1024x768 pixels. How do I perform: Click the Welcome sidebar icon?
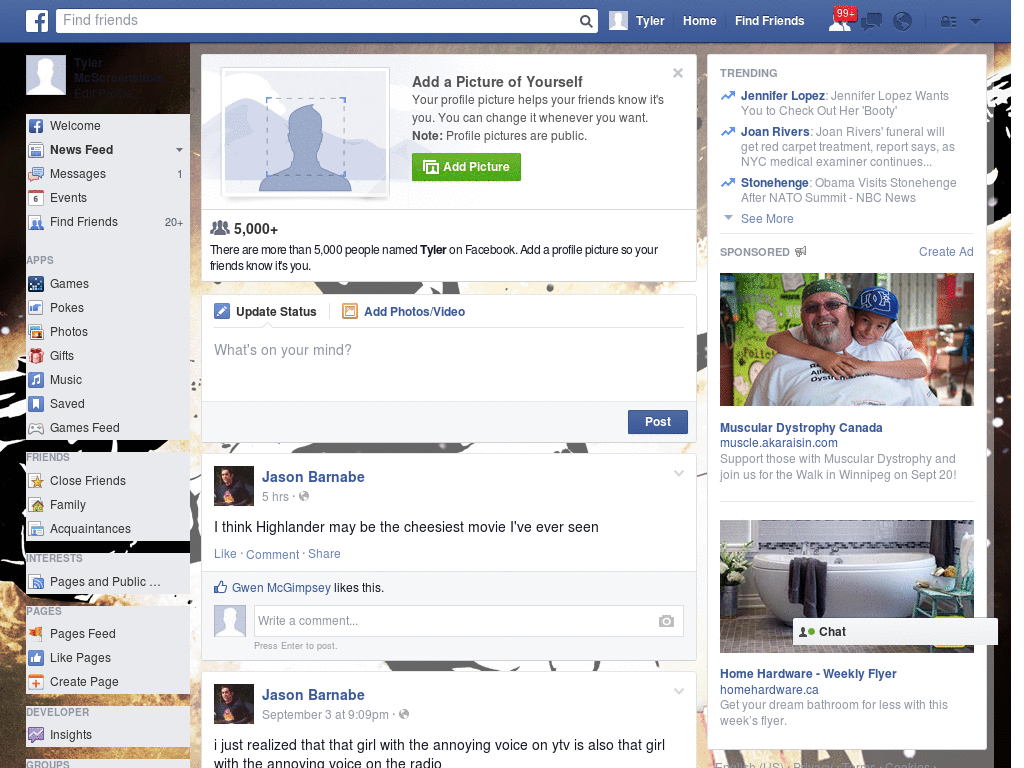point(36,126)
